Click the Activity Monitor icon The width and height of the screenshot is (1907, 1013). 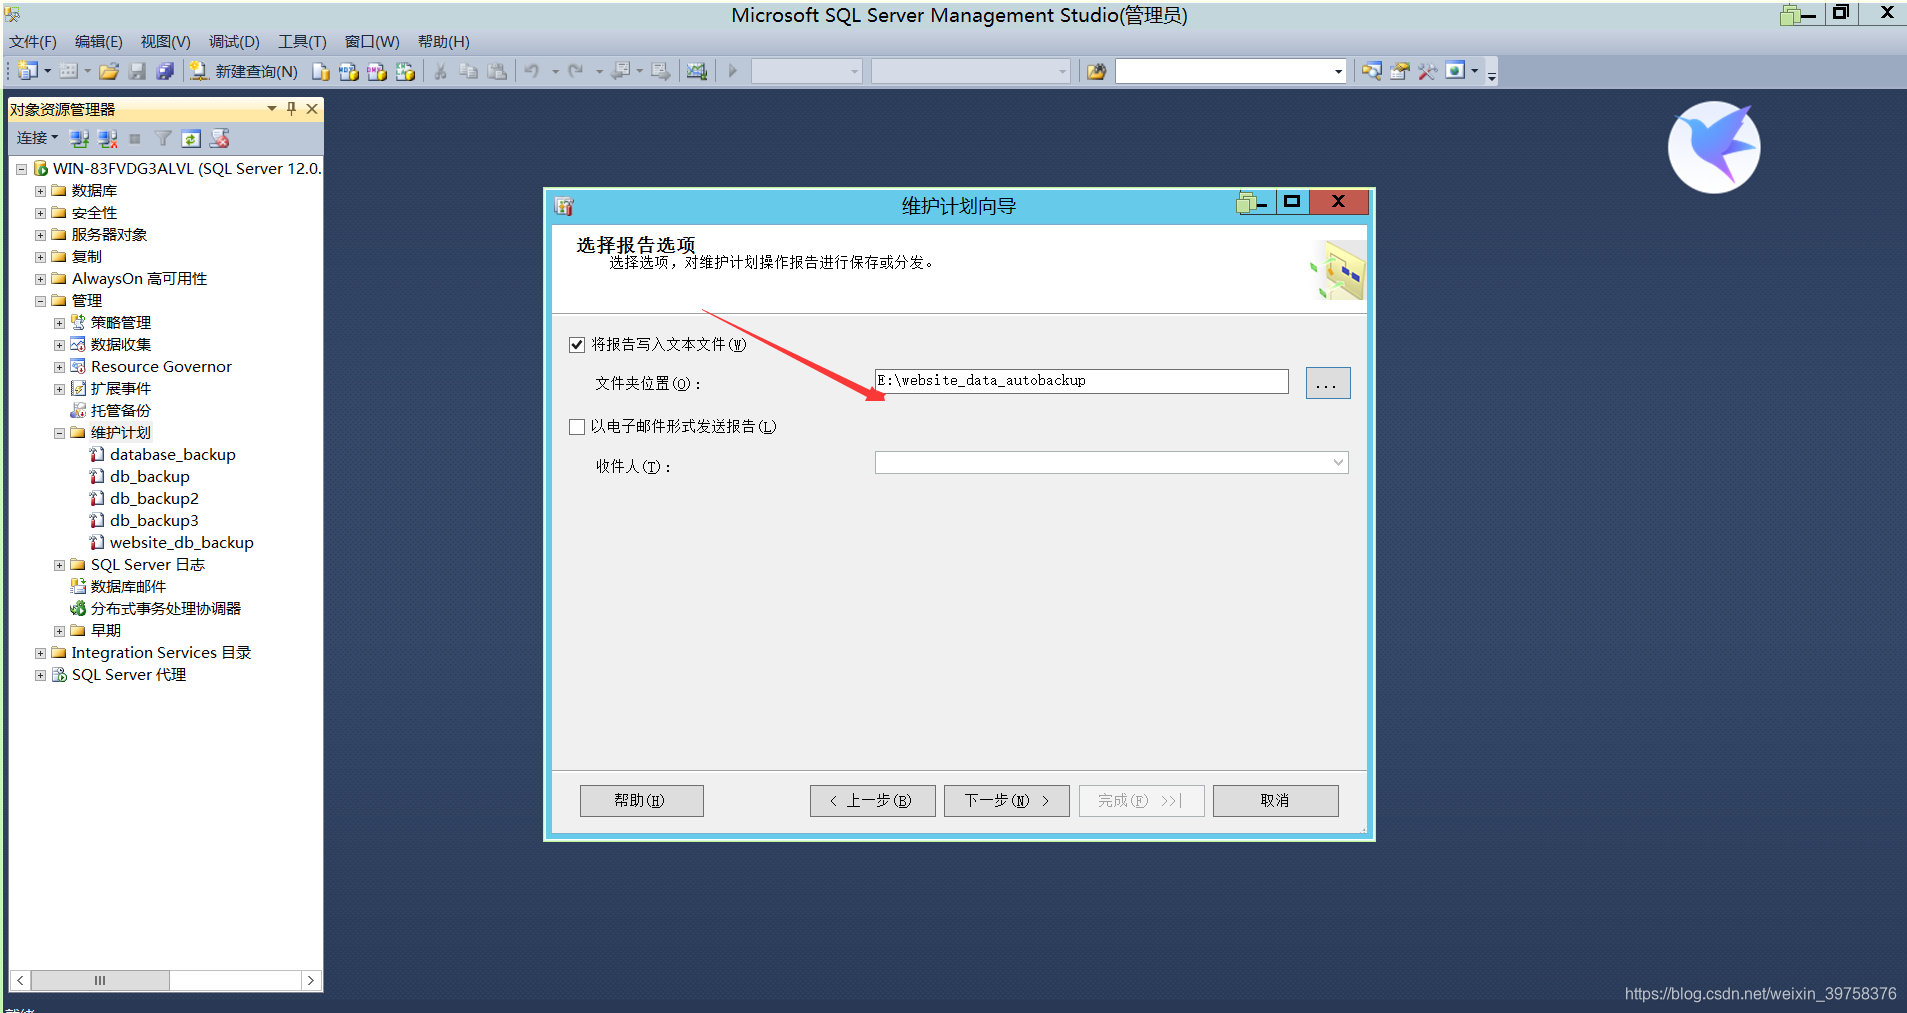697,71
